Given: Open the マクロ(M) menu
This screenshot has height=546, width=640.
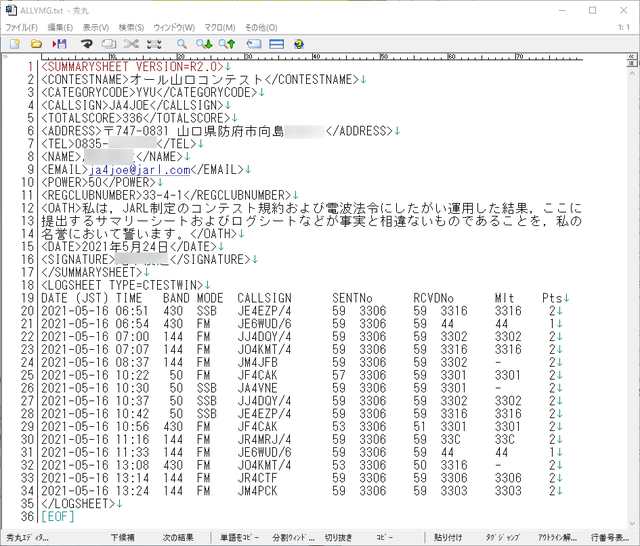Looking at the screenshot, I should point(220,27).
